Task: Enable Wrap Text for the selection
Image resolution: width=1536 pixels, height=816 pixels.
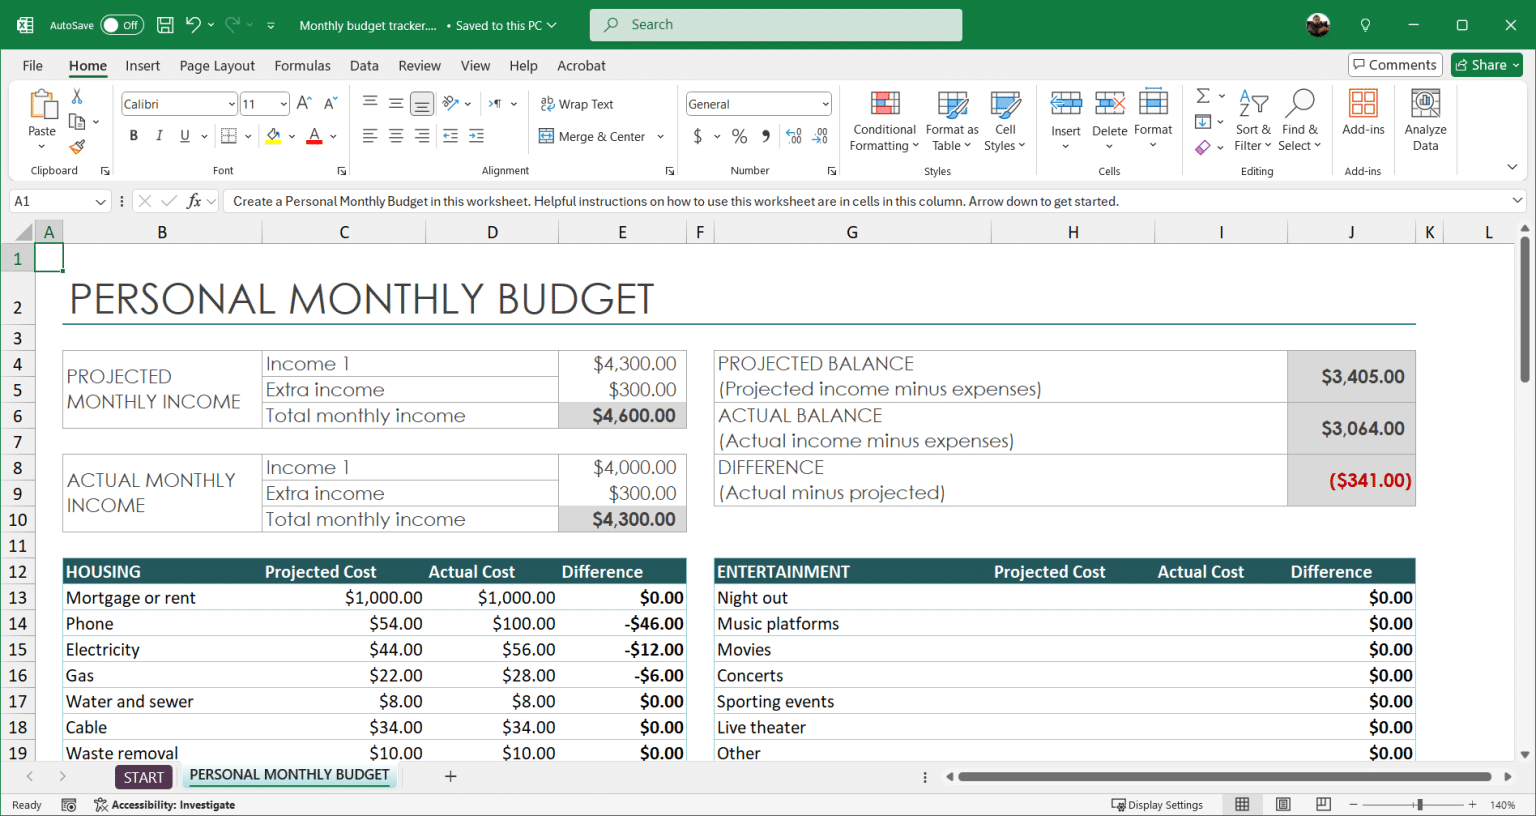Action: [577, 103]
